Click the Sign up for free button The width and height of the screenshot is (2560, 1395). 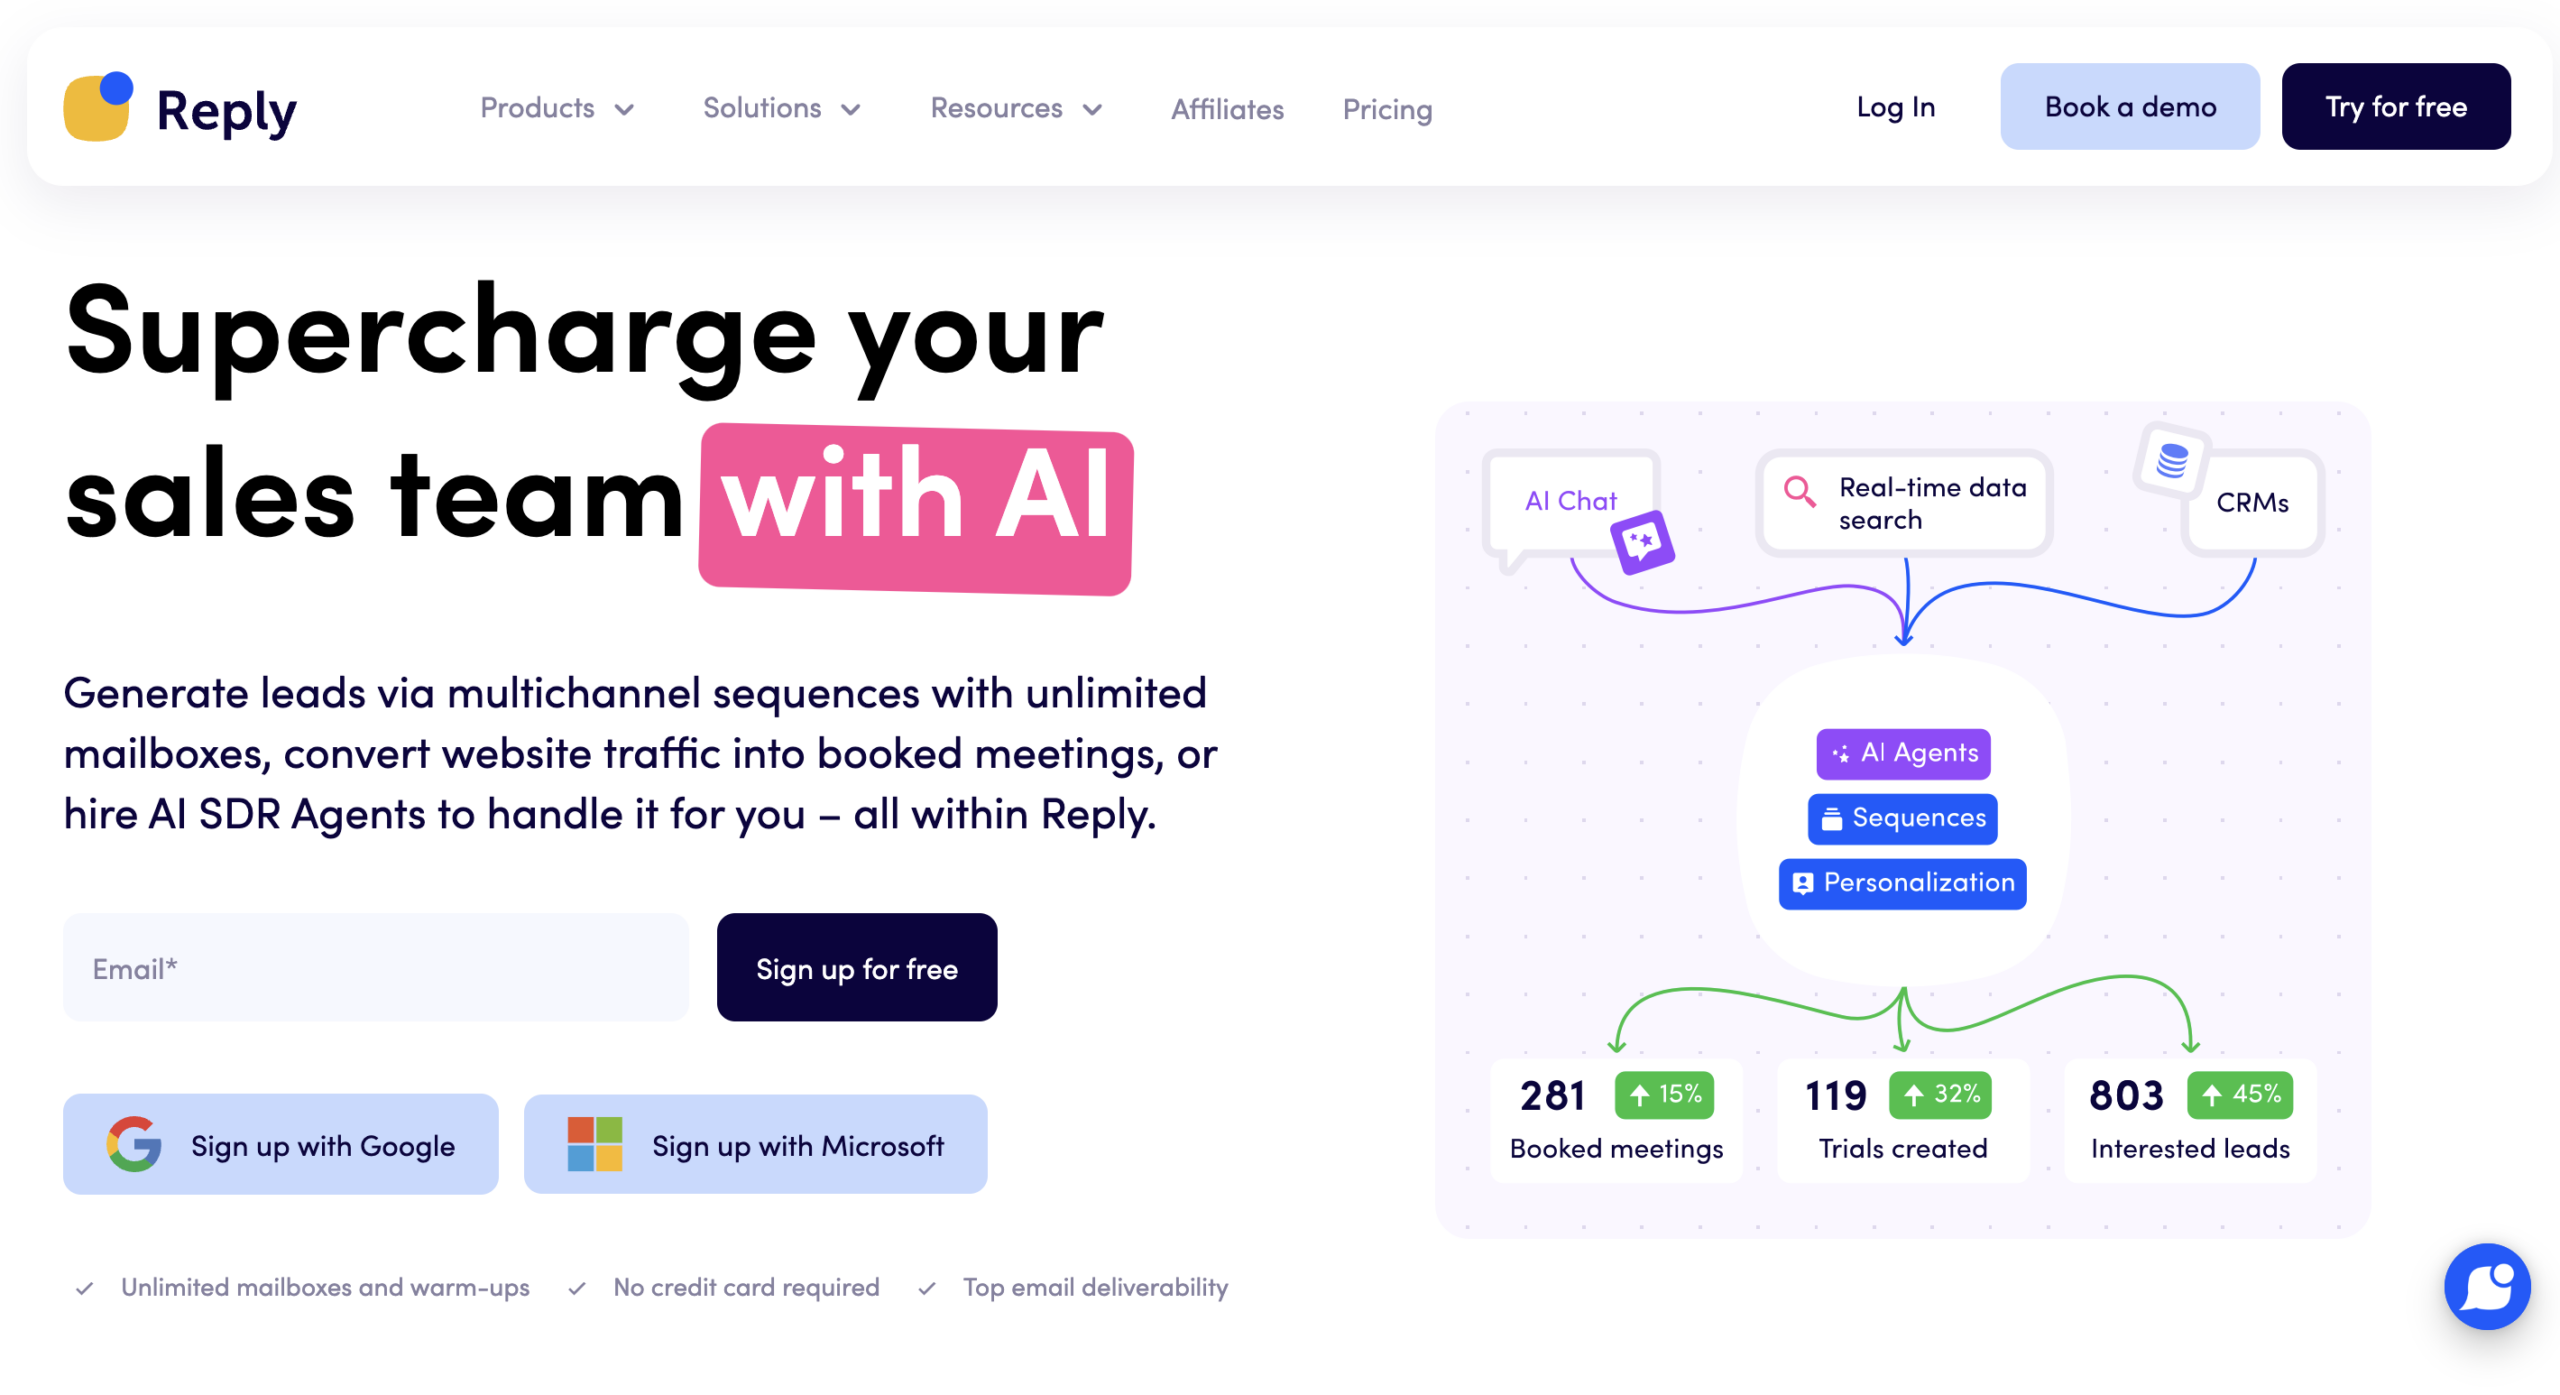pyautogui.click(x=856, y=967)
